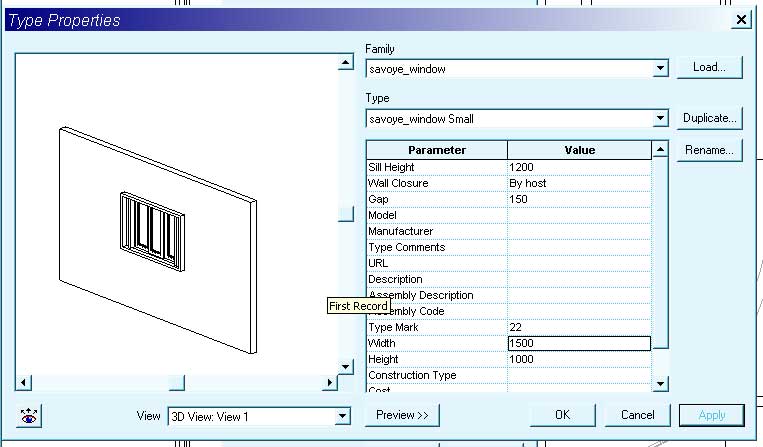Click the Type Comments parameter row

click(509, 248)
